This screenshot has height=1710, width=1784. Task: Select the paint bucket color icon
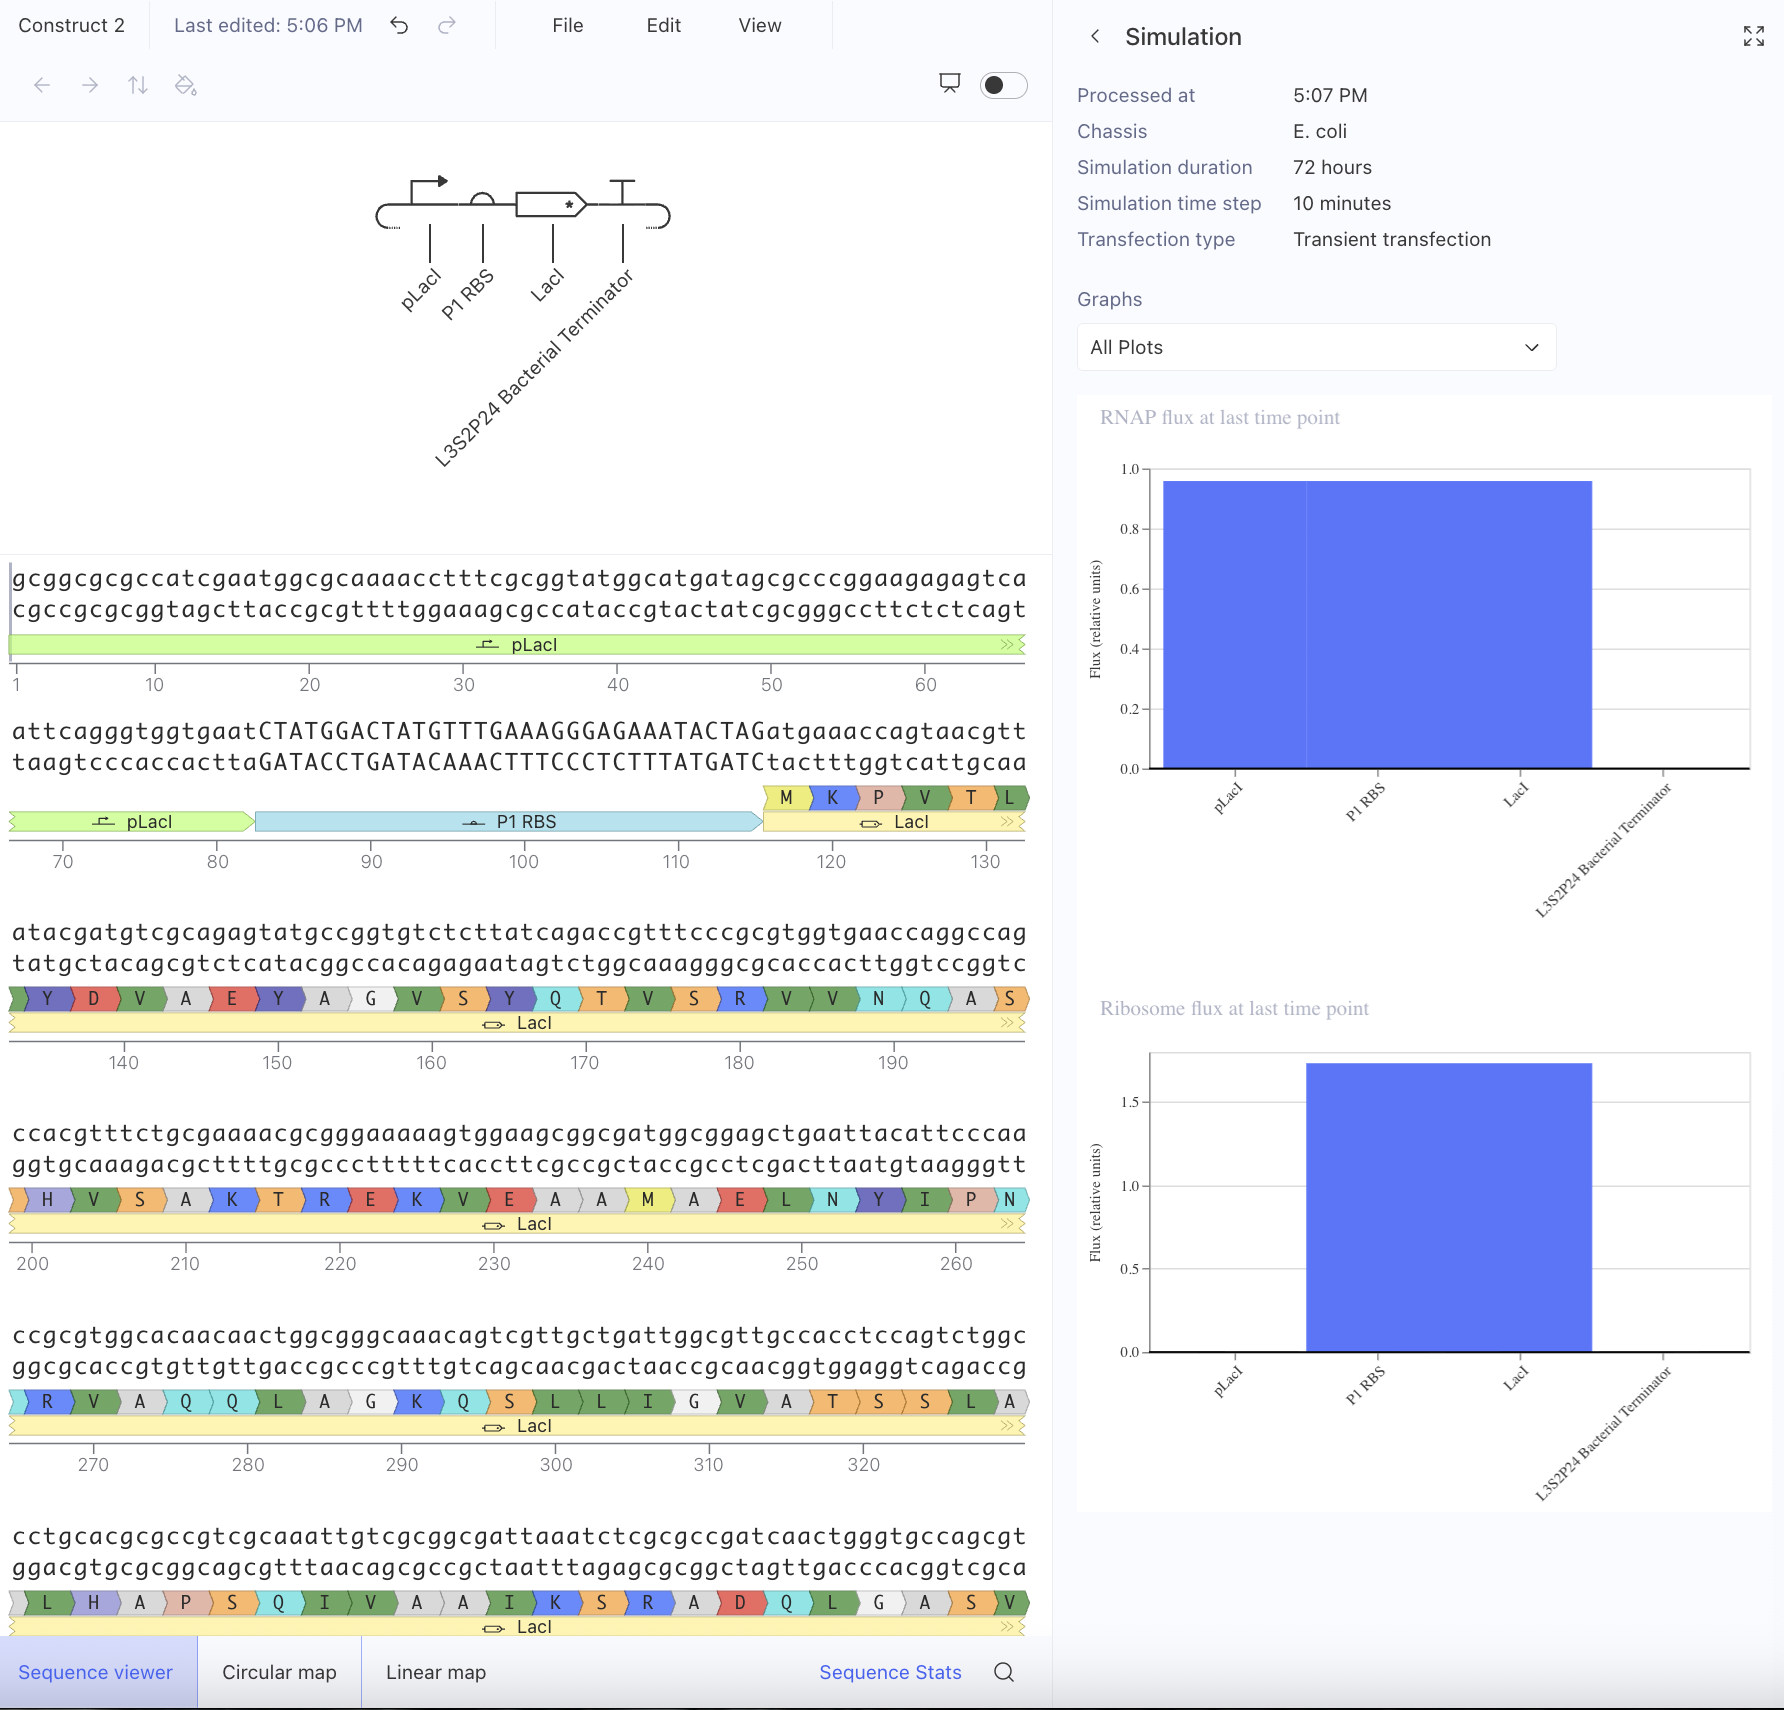pos(186,86)
